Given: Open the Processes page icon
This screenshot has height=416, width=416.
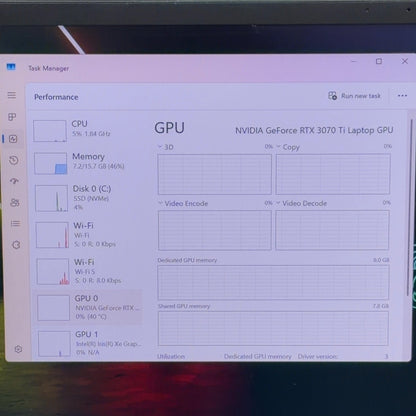Looking at the screenshot, I should 12,117.
